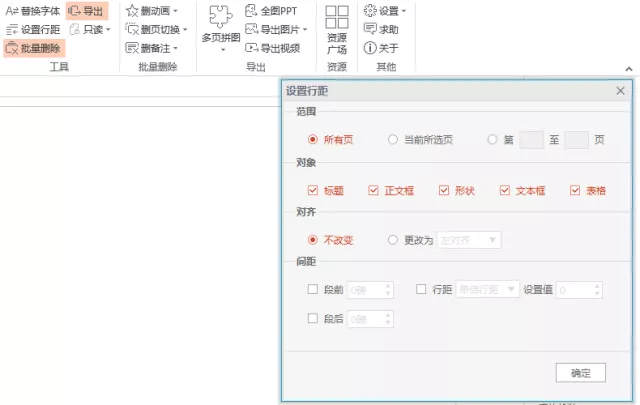This screenshot has width=640, height=405.
Task: Click the 导出视频 export video icon
Action: point(251,48)
